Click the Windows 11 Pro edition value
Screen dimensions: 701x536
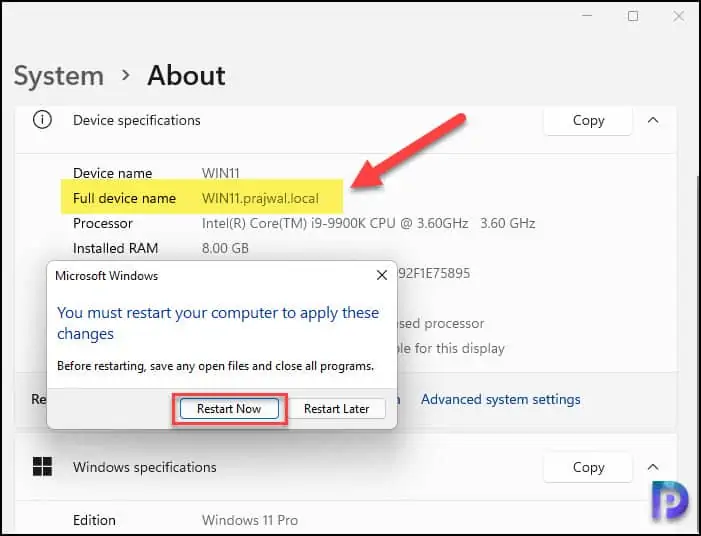(249, 520)
